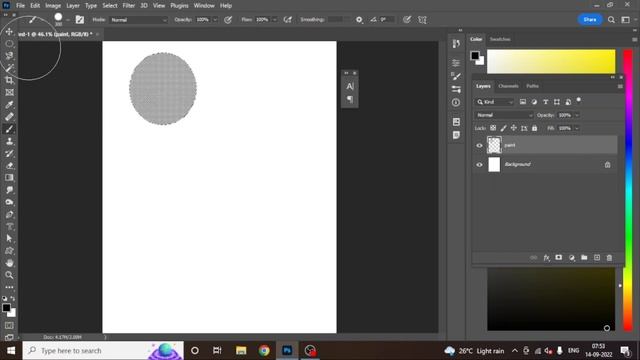Select the Move tool
The width and height of the screenshot is (640, 360).
tap(9, 32)
